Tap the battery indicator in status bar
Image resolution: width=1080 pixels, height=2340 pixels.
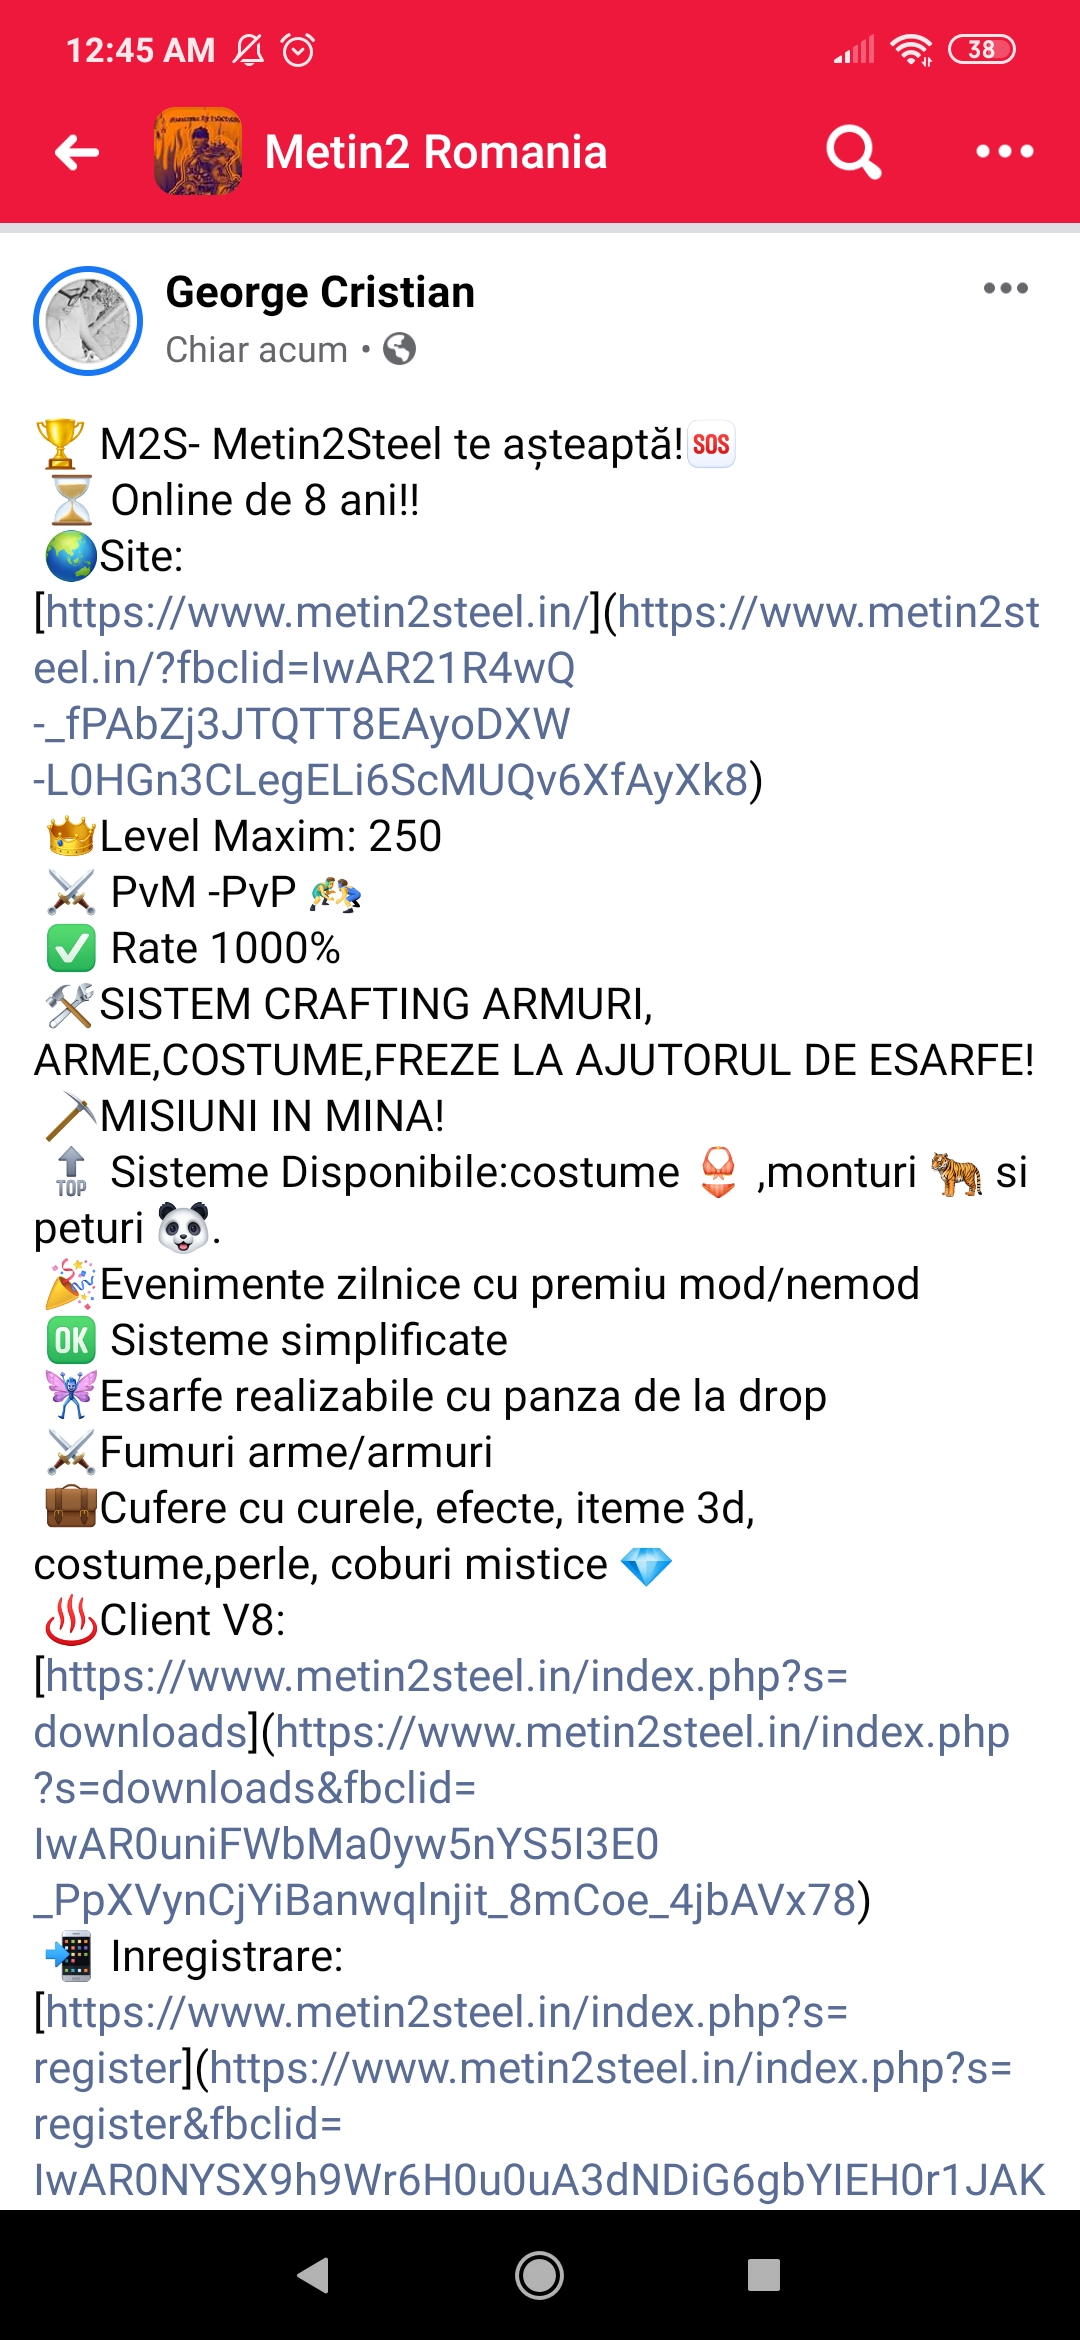coord(981,49)
